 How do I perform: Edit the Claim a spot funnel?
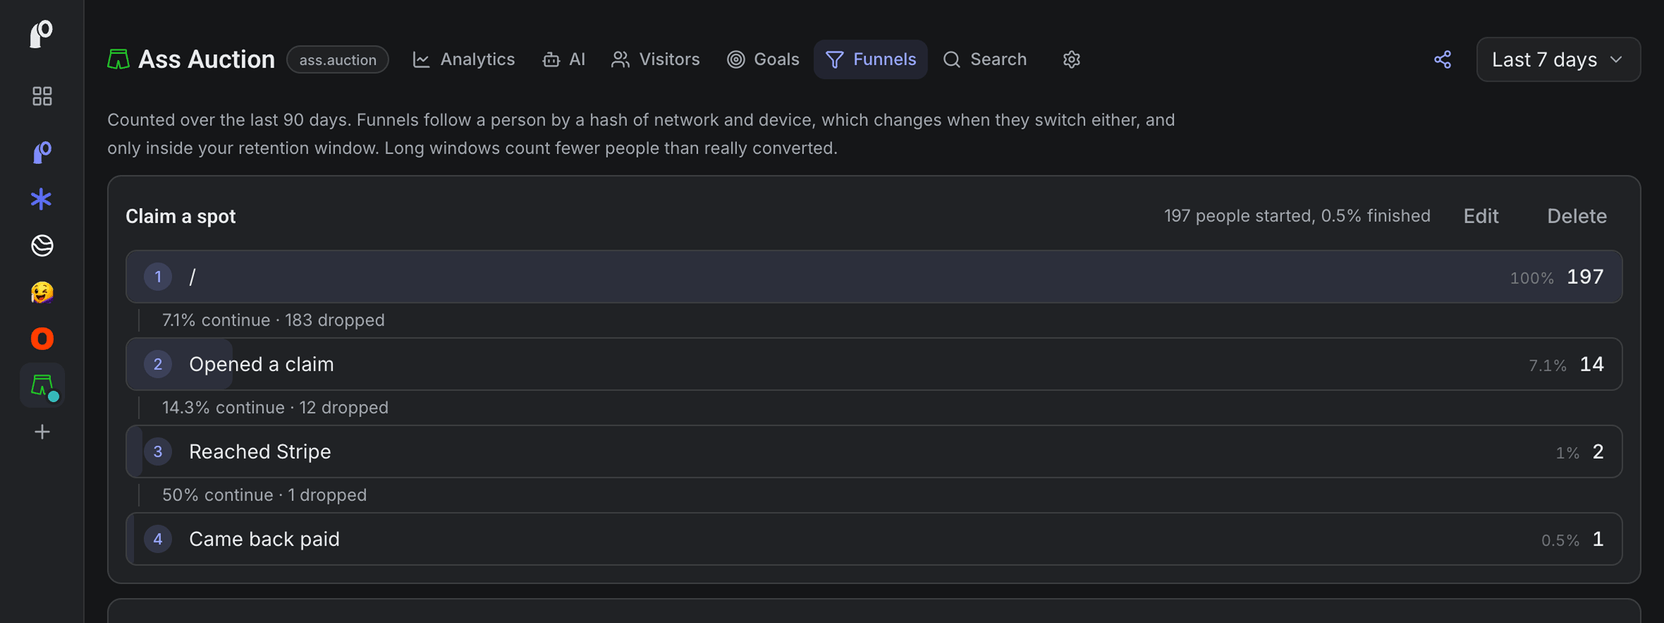tap(1481, 216)
